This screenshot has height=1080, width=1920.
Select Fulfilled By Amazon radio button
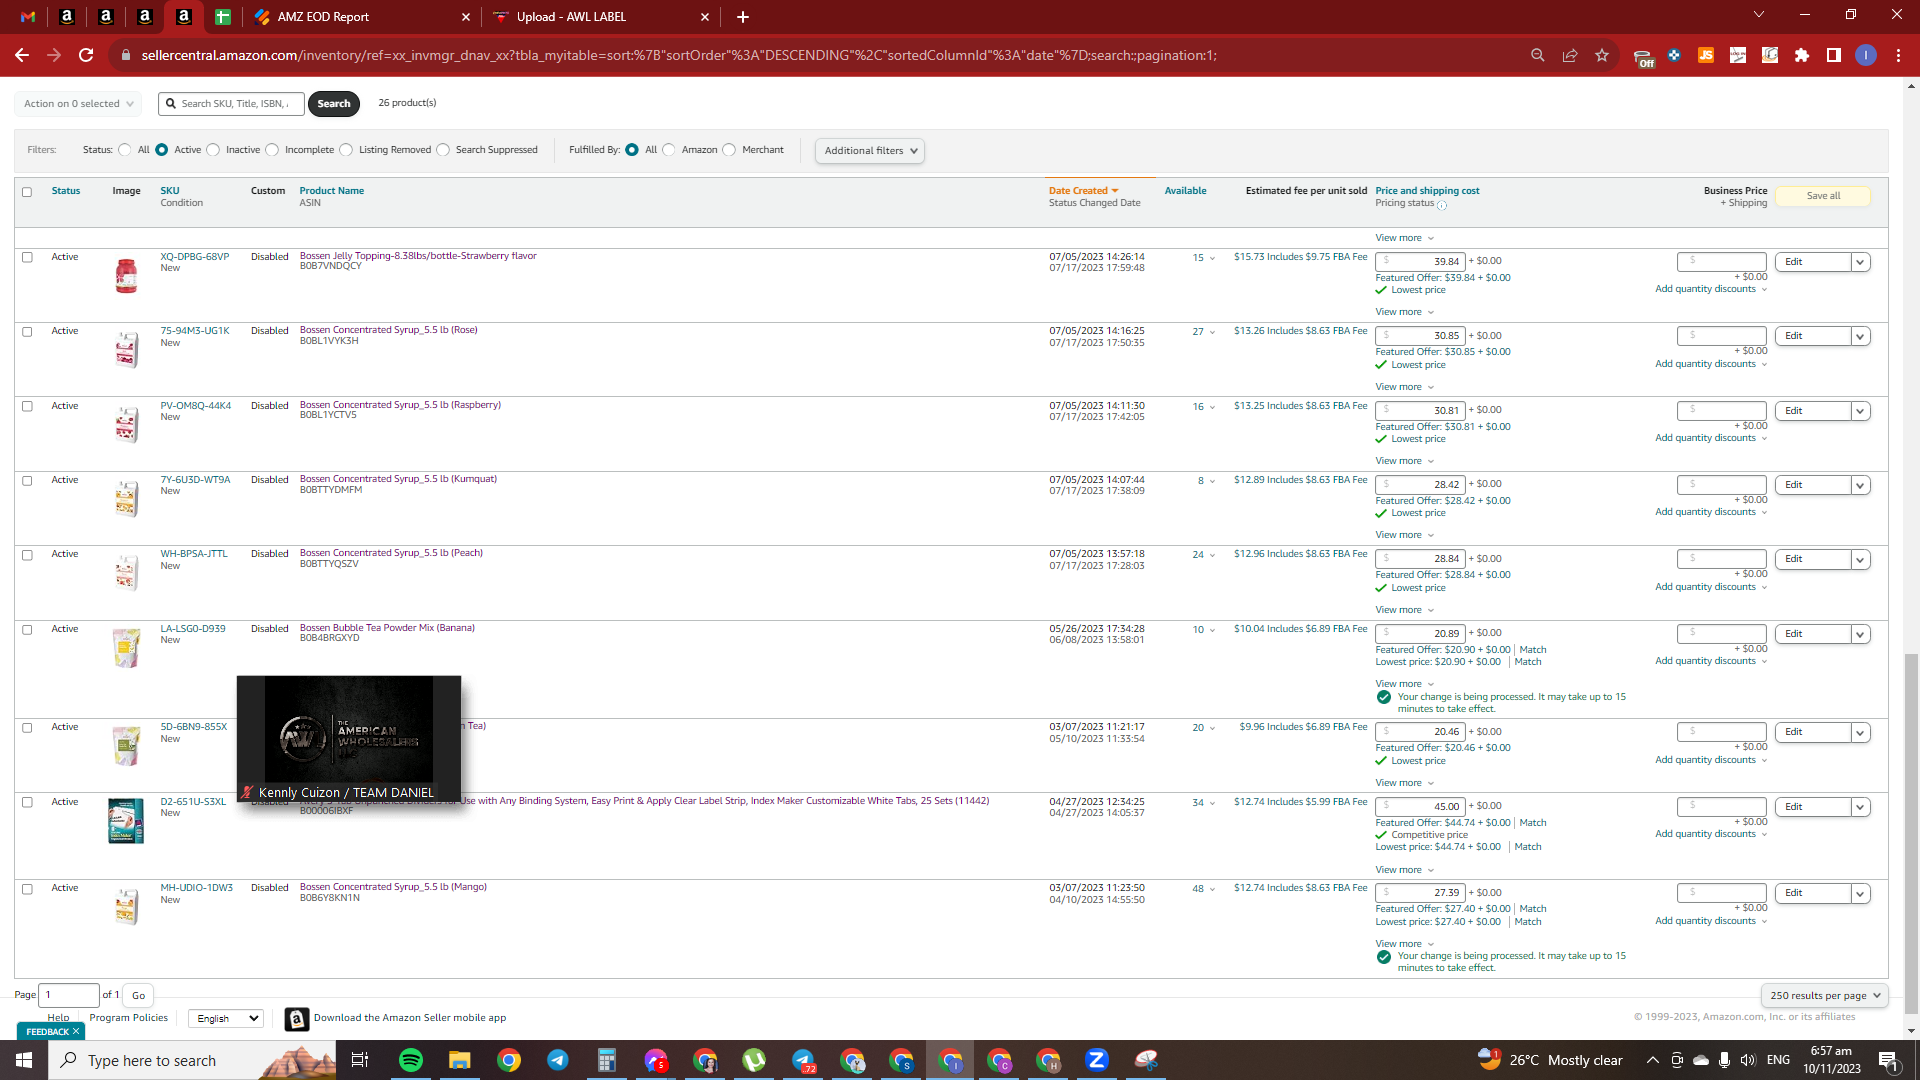click(669, 150)
